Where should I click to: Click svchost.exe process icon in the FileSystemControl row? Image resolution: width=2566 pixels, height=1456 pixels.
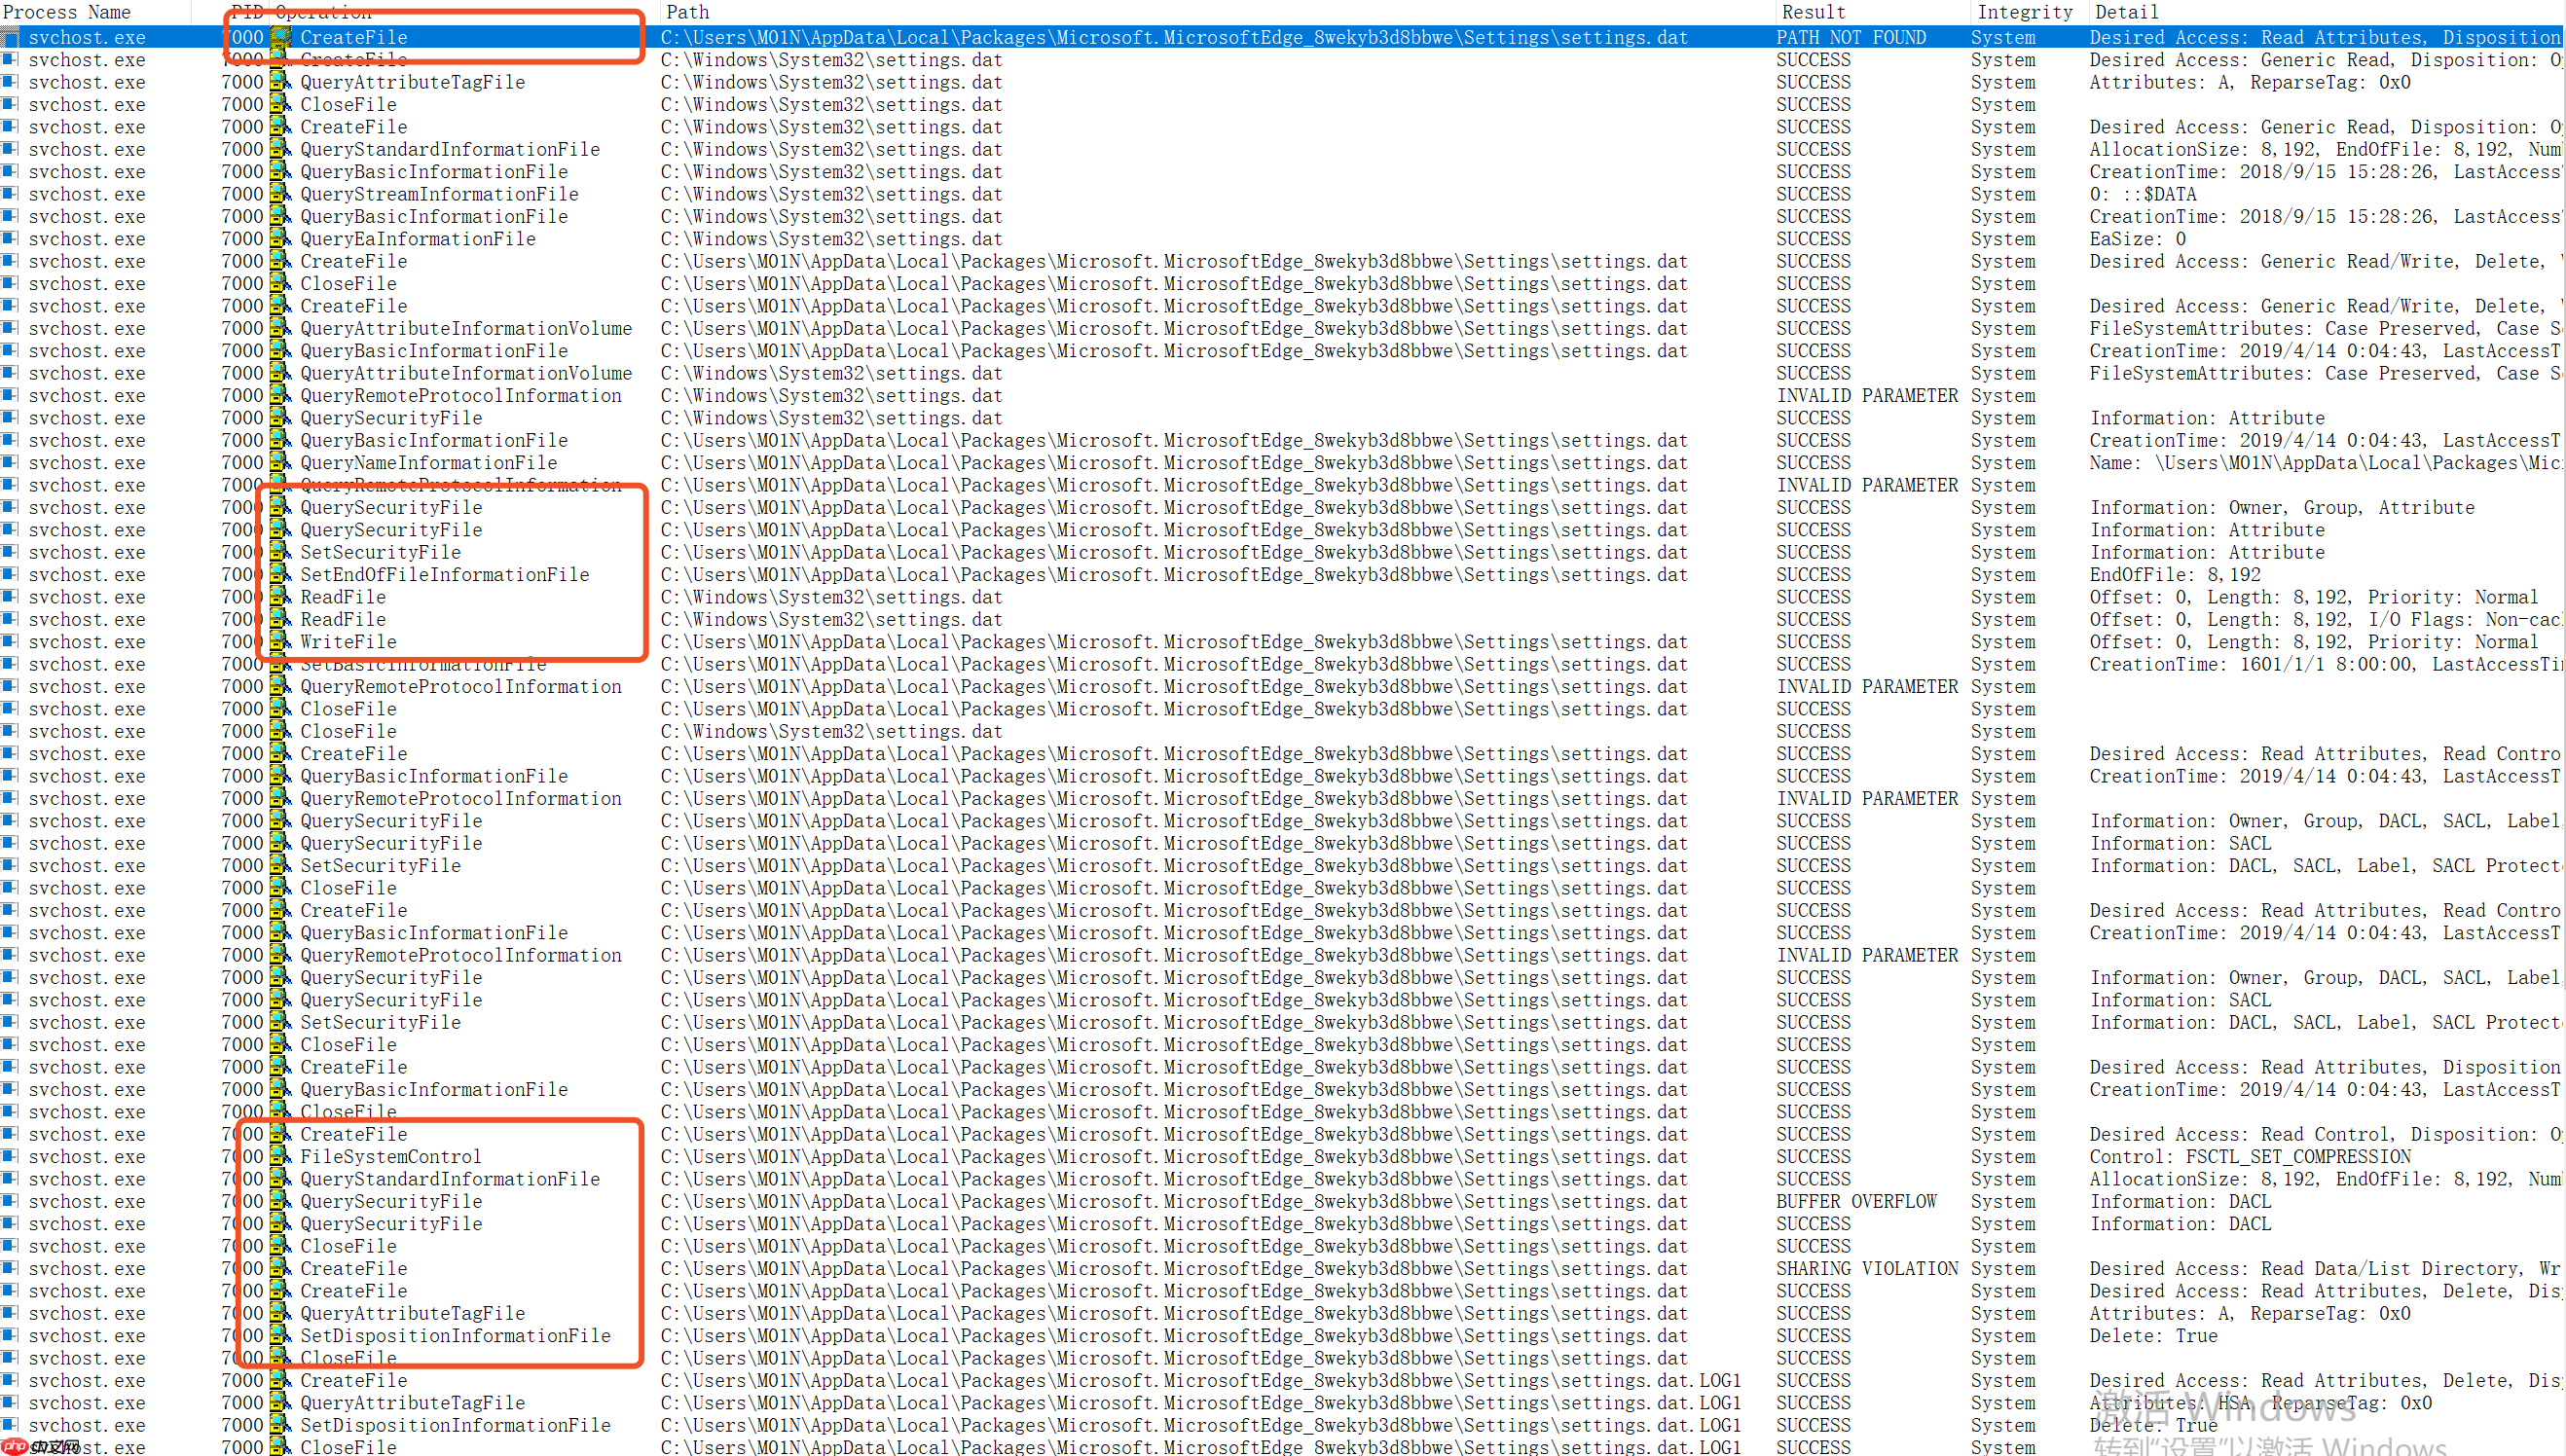[10, 1156]
